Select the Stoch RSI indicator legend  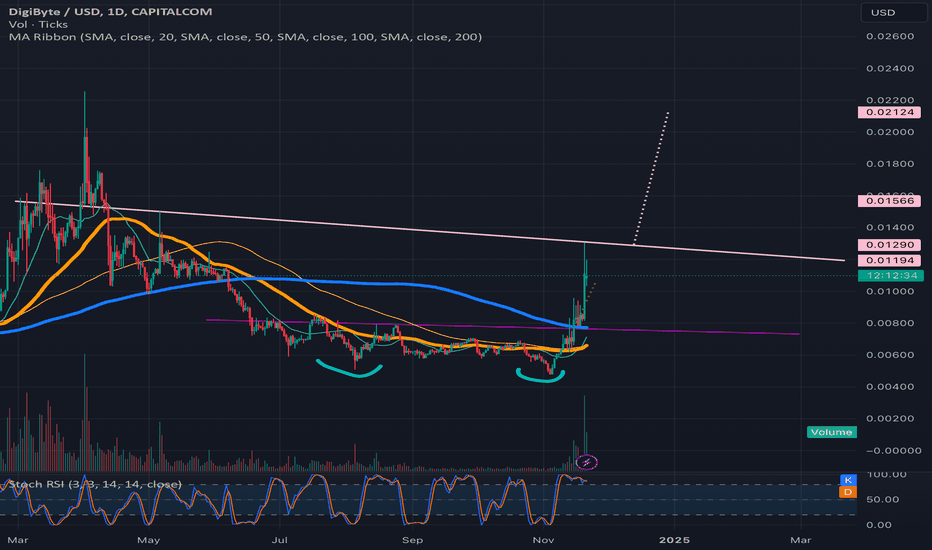pos(95,484)
